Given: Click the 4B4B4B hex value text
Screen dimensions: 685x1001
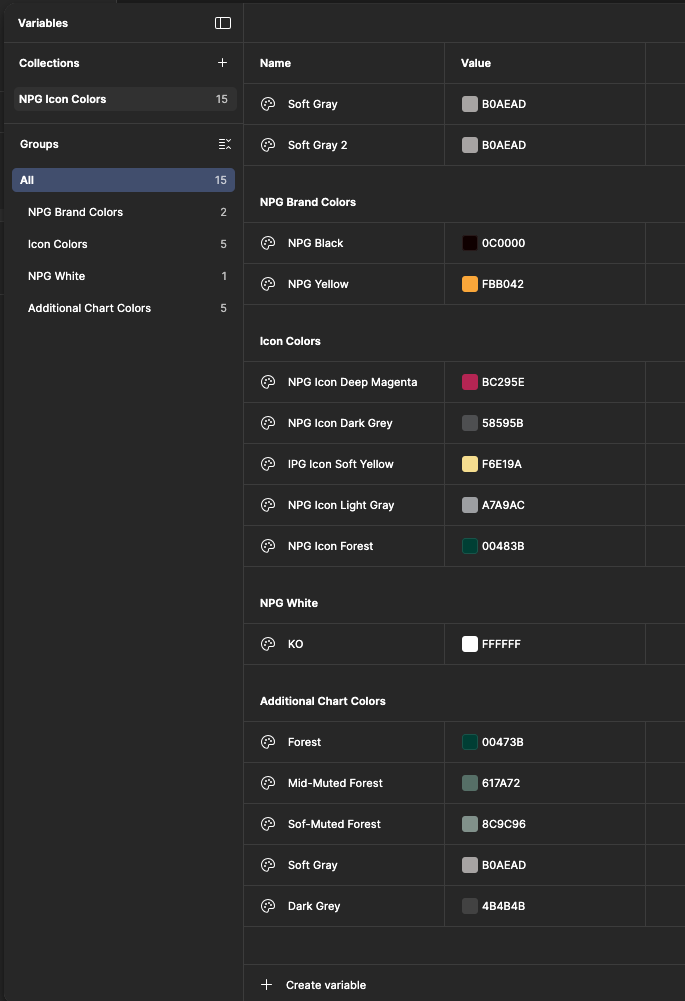Looking at the screenshot, I should pyautogui.click(x=503, y=906).
